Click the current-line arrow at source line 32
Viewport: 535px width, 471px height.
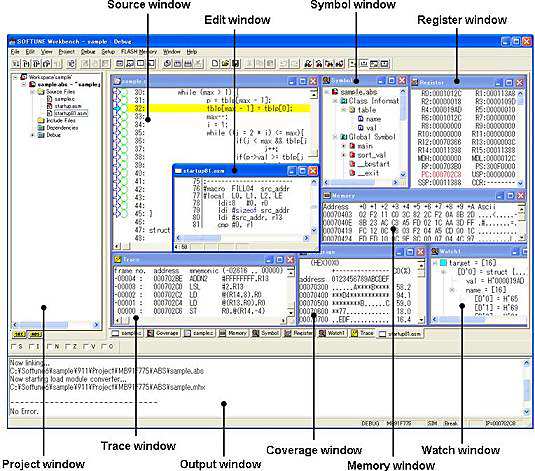(x=117, y=109)
